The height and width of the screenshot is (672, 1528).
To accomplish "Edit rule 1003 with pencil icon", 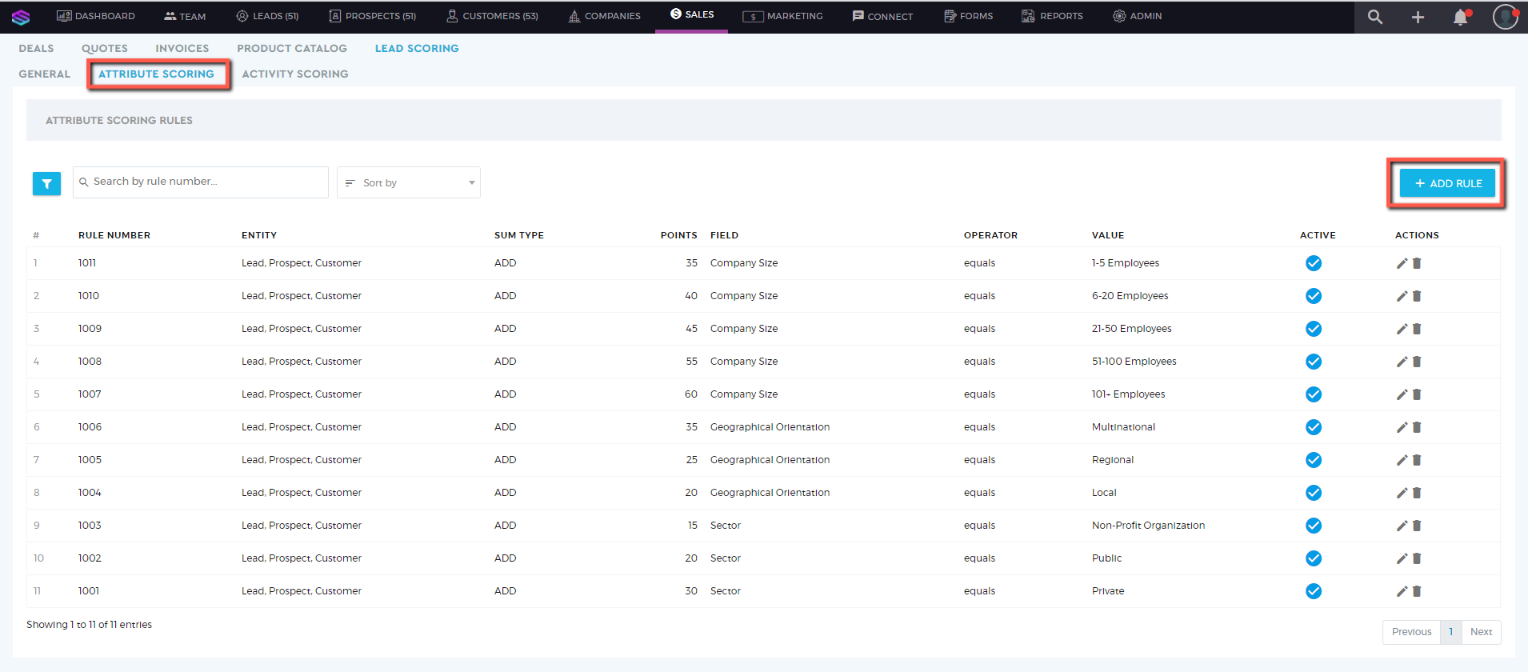I will tap(1402, 526).
